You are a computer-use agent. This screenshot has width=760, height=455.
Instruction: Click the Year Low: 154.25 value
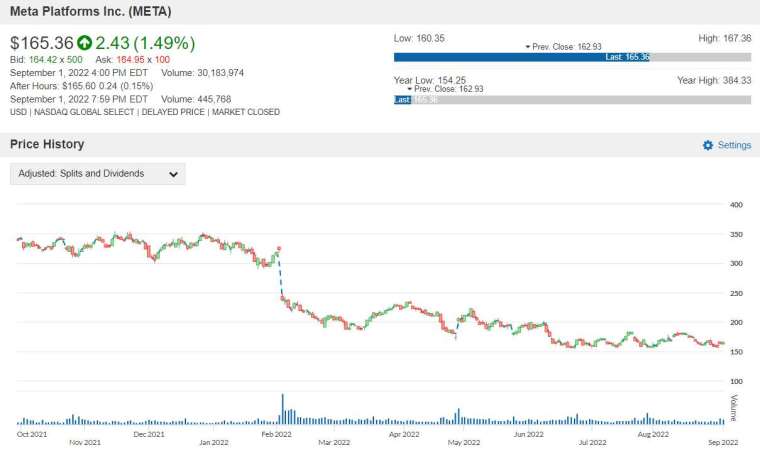[x=430, y=80]
